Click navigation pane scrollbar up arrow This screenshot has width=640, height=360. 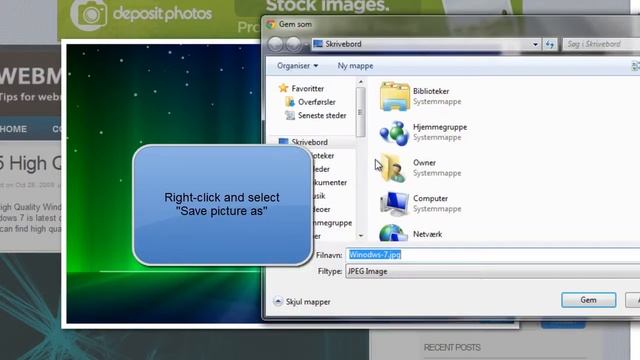pos(360,82)
